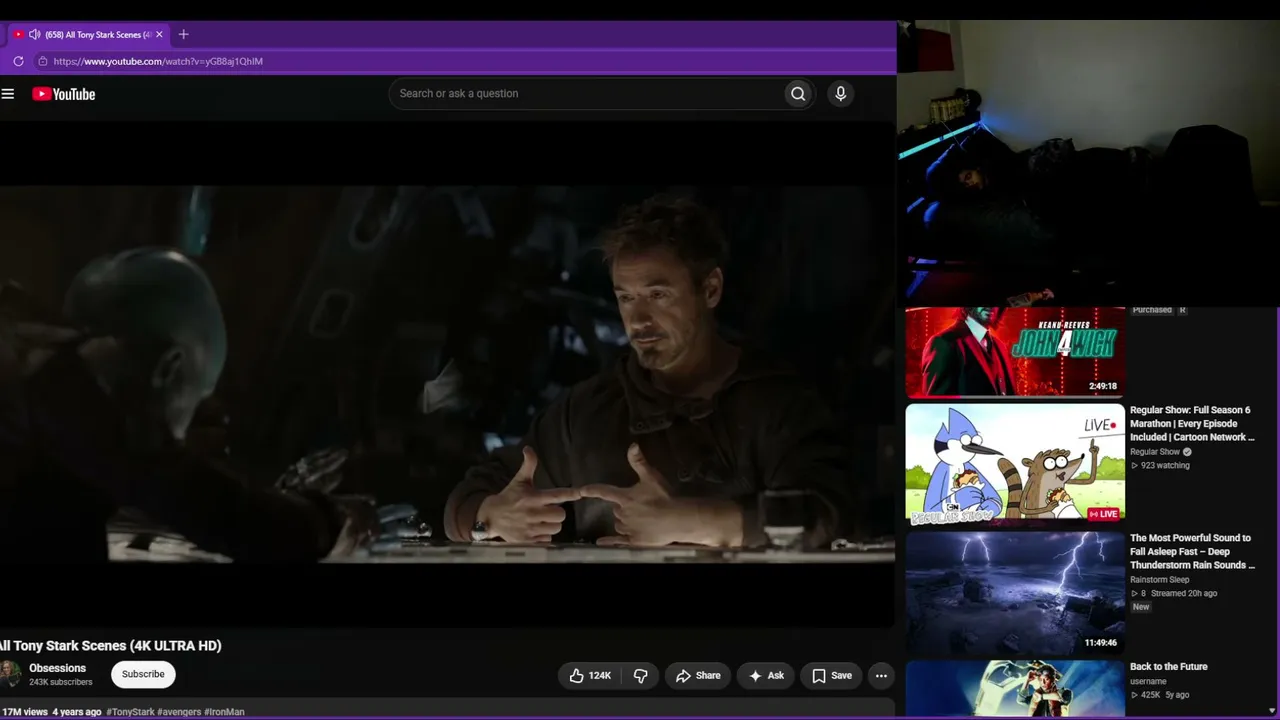Click the video title All Tony Stark Scenes
The height and width of the screenshot is (720, 1280).
coord(111,646)
